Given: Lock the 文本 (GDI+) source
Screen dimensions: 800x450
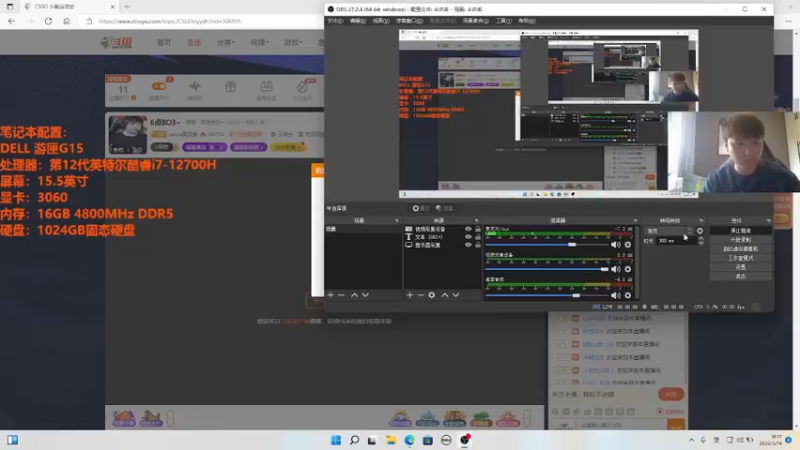Looking at the screenshot, I should (x=478, y=237).
